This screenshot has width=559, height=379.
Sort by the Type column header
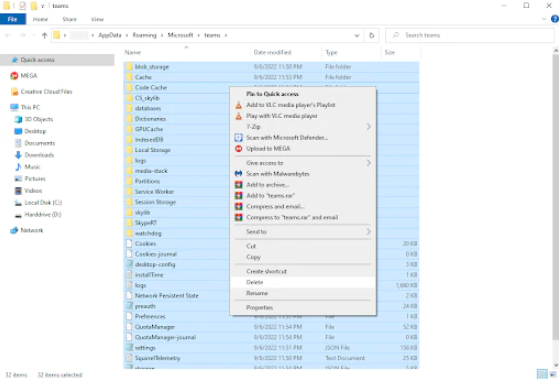point(352,52)
